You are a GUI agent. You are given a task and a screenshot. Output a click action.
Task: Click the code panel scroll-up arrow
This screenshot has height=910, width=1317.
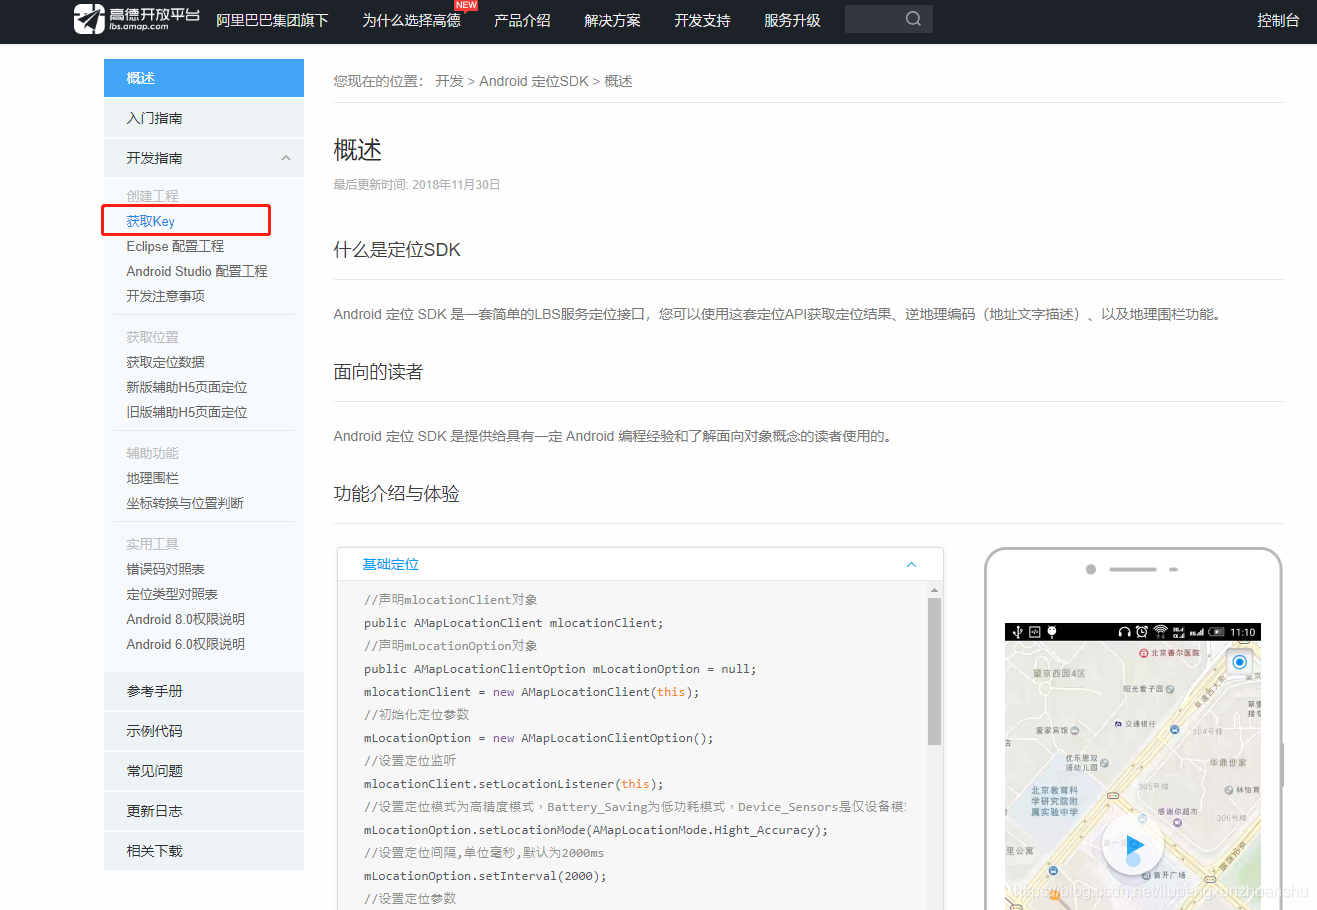pyautogui.click(x=934, y=590)
